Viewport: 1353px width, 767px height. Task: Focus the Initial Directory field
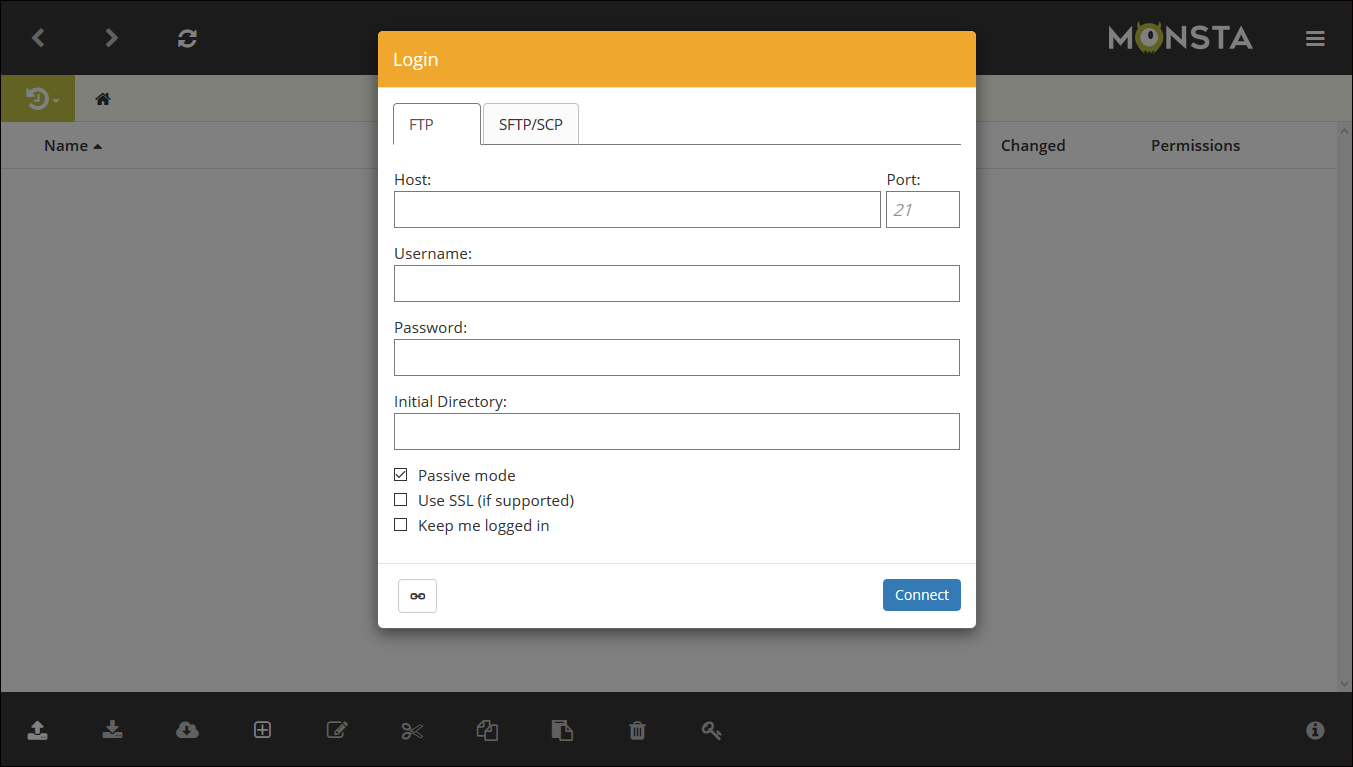tap(677, 432)
